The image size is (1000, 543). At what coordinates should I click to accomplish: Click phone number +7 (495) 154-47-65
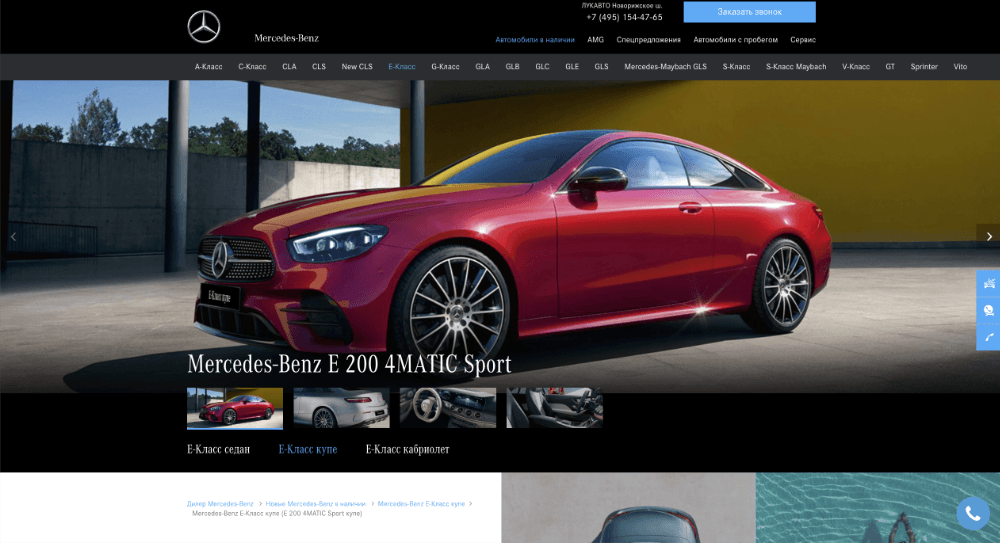pos(624,17)
